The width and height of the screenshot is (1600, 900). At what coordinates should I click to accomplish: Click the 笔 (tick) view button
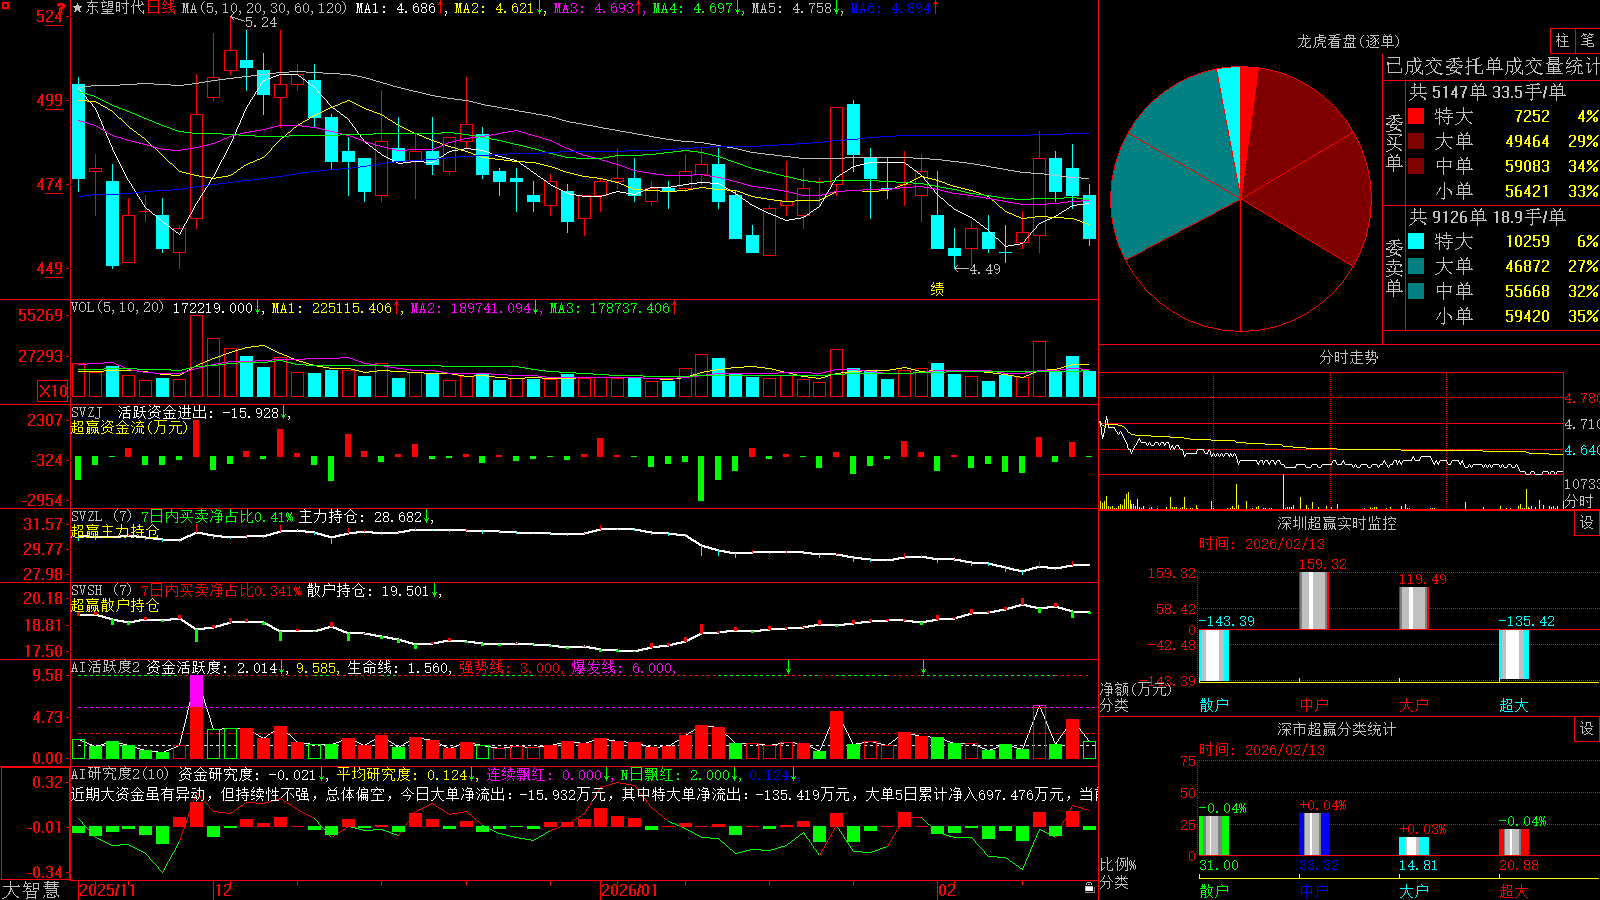tap(1587, 40)
